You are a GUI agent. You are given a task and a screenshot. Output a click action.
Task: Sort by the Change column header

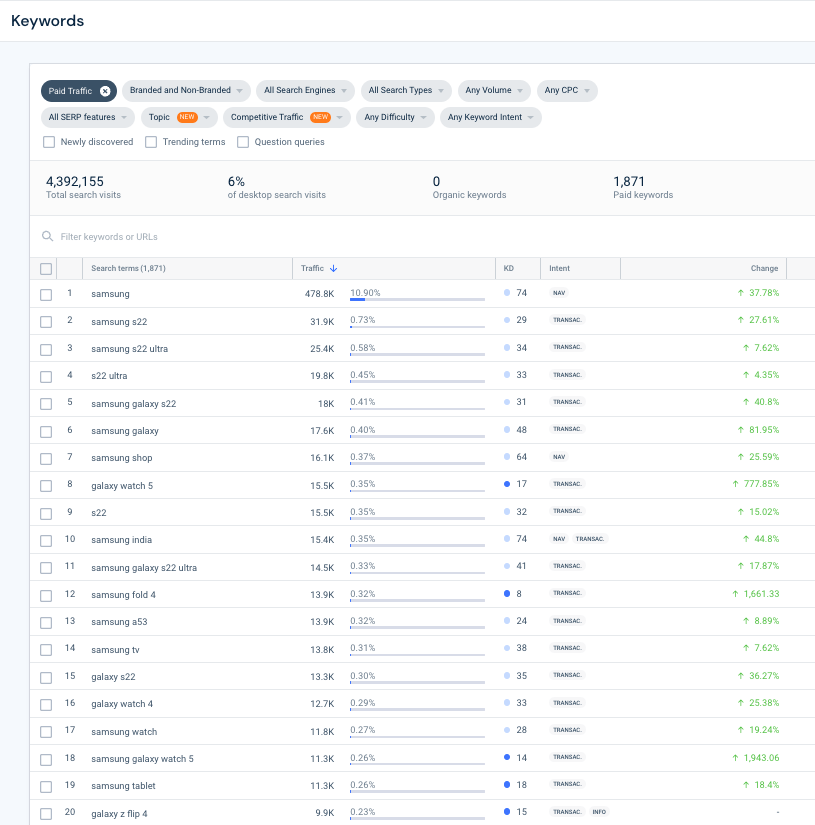pyautogui.click(x=764, y=268)
